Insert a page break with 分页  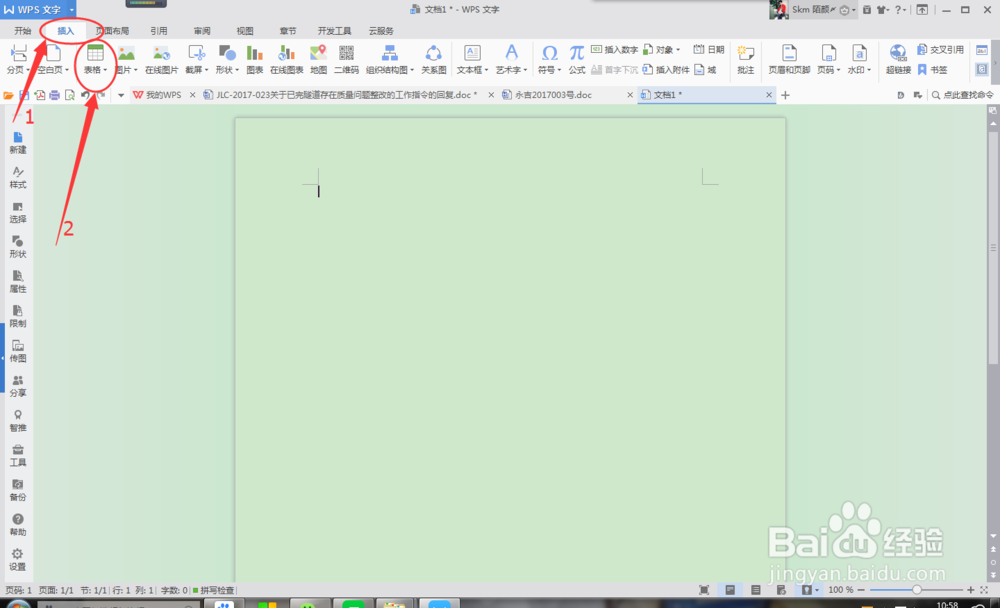18,59
